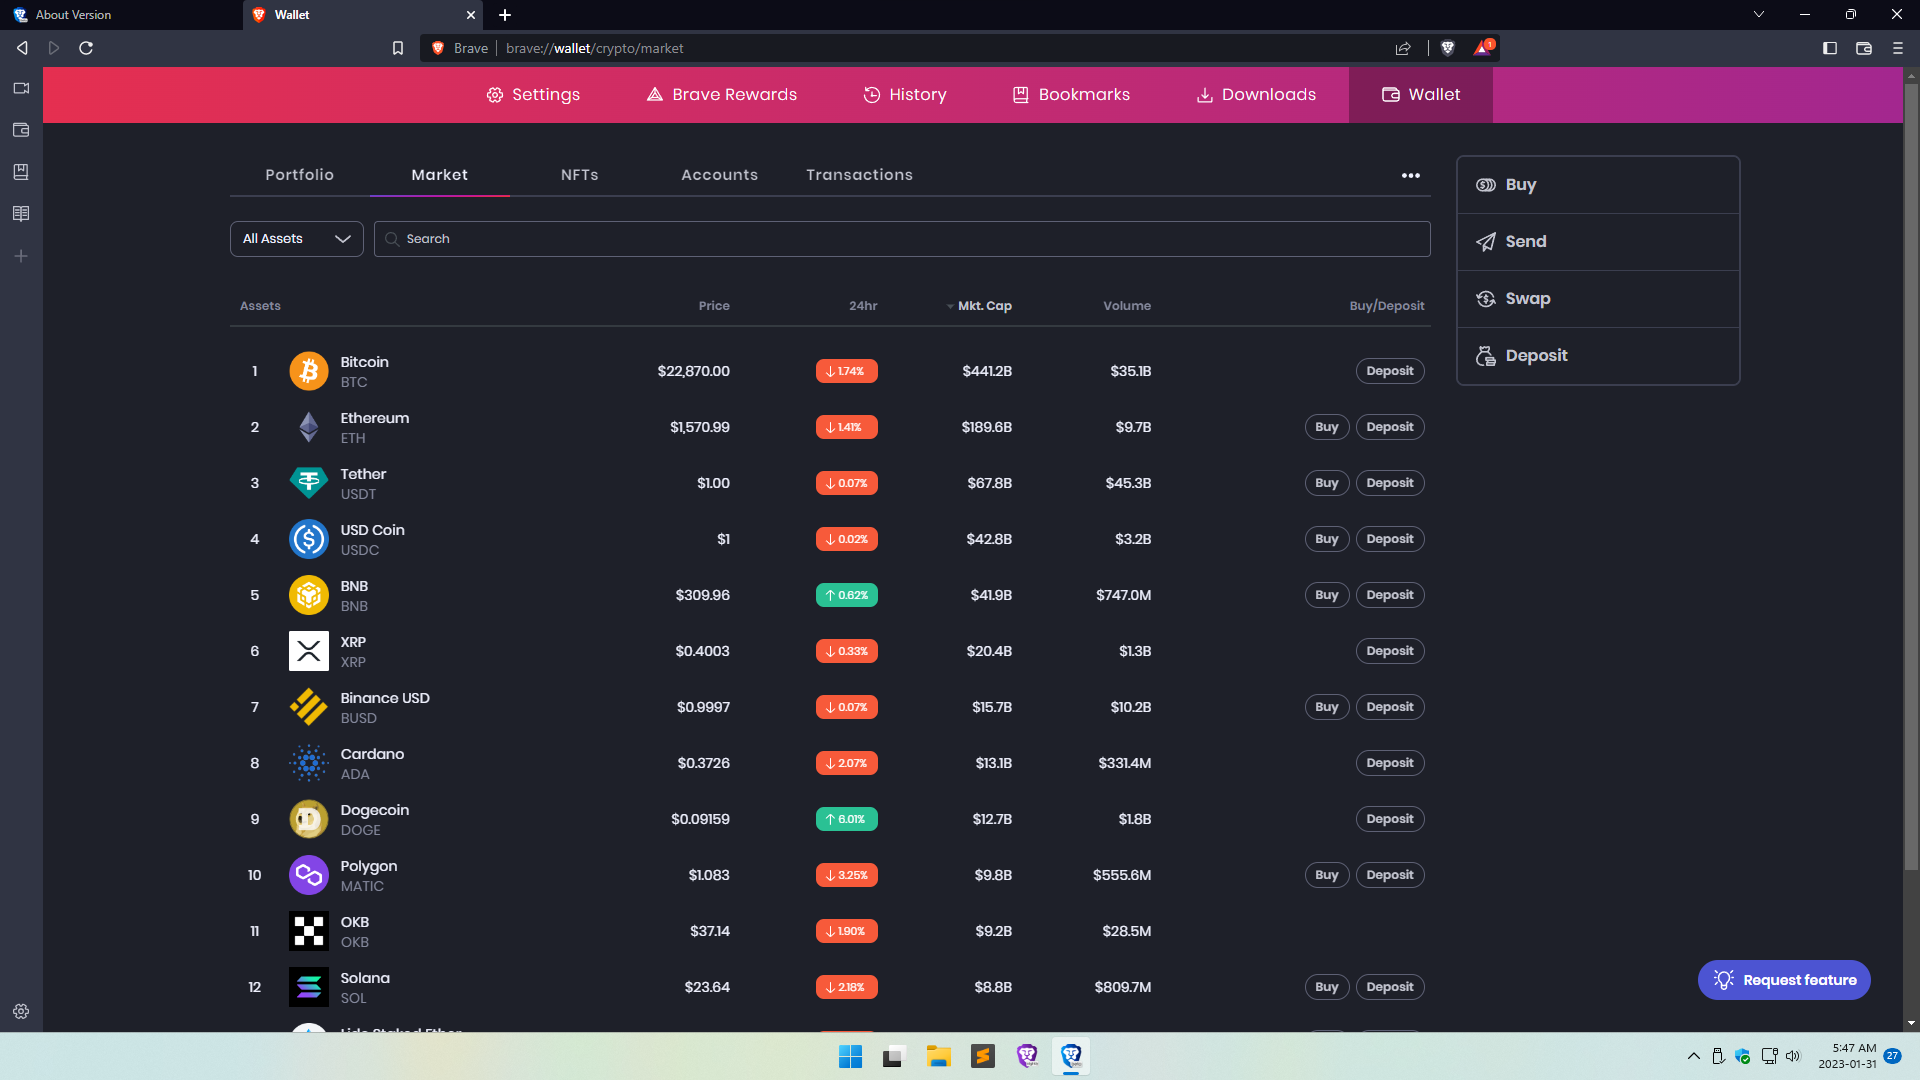Open Brave Rewards from the address bar
The image size is (1920, 1080).
point(1483,48)
